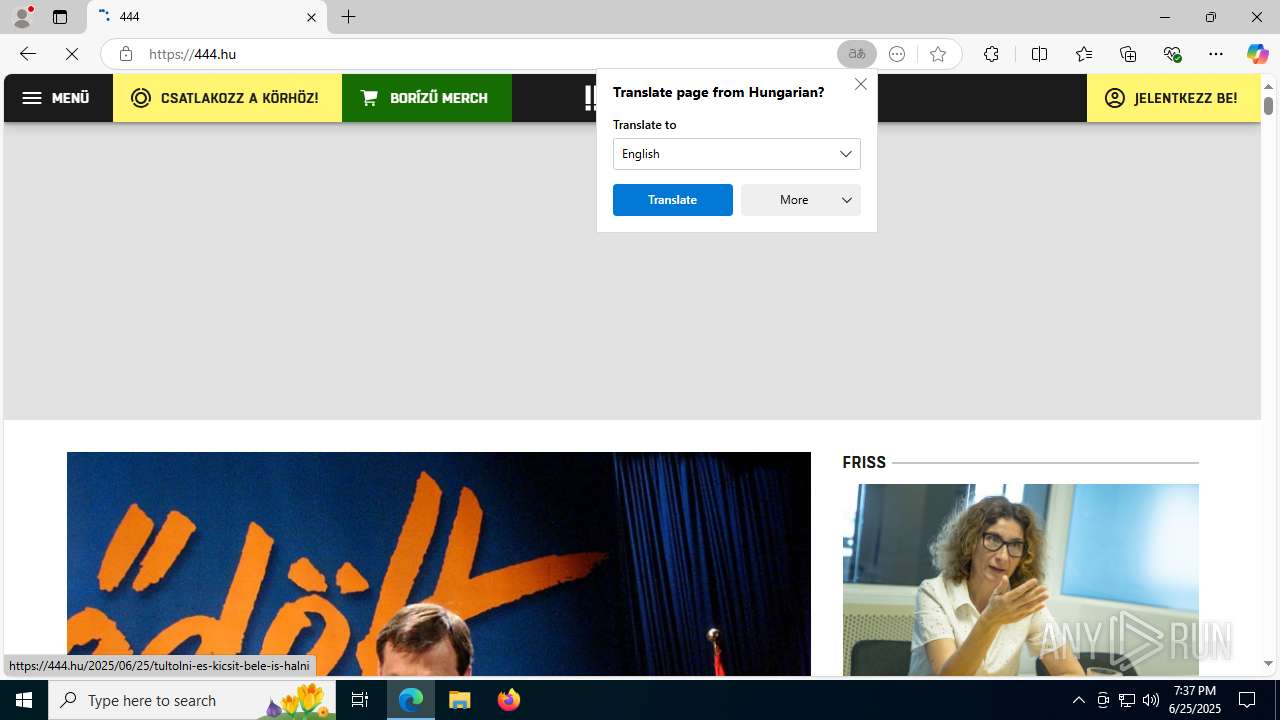Viewport: 1280px width, 720px height.
Task: Click Microsoft Edge taskbar icon
Action: coord(411,700)
